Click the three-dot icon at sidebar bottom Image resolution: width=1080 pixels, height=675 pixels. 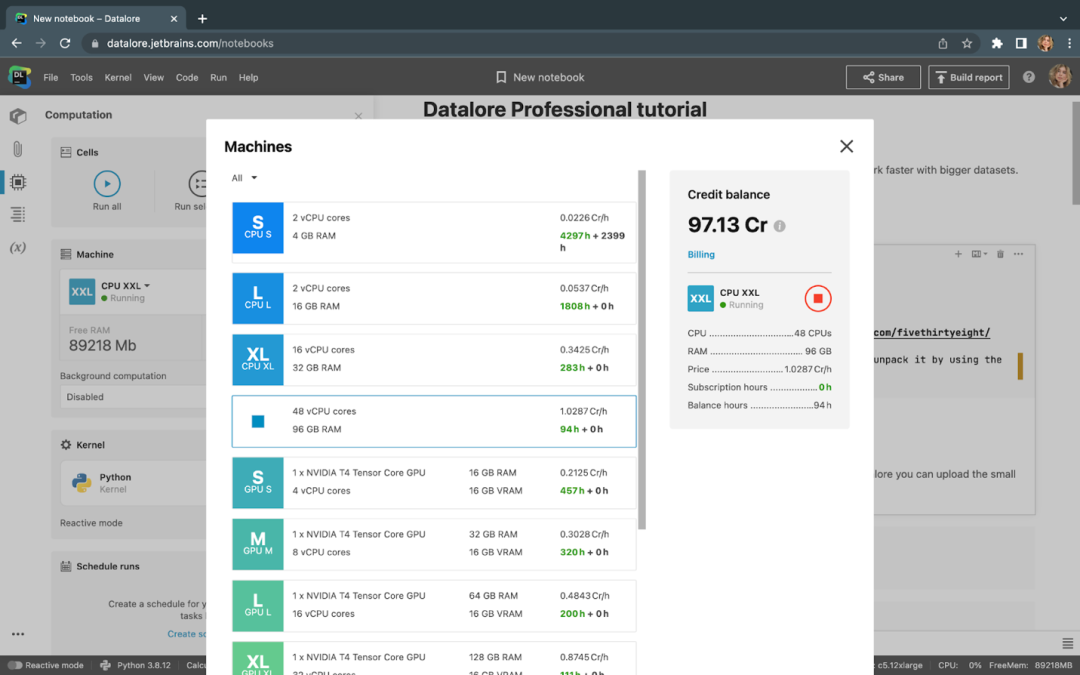18,634
